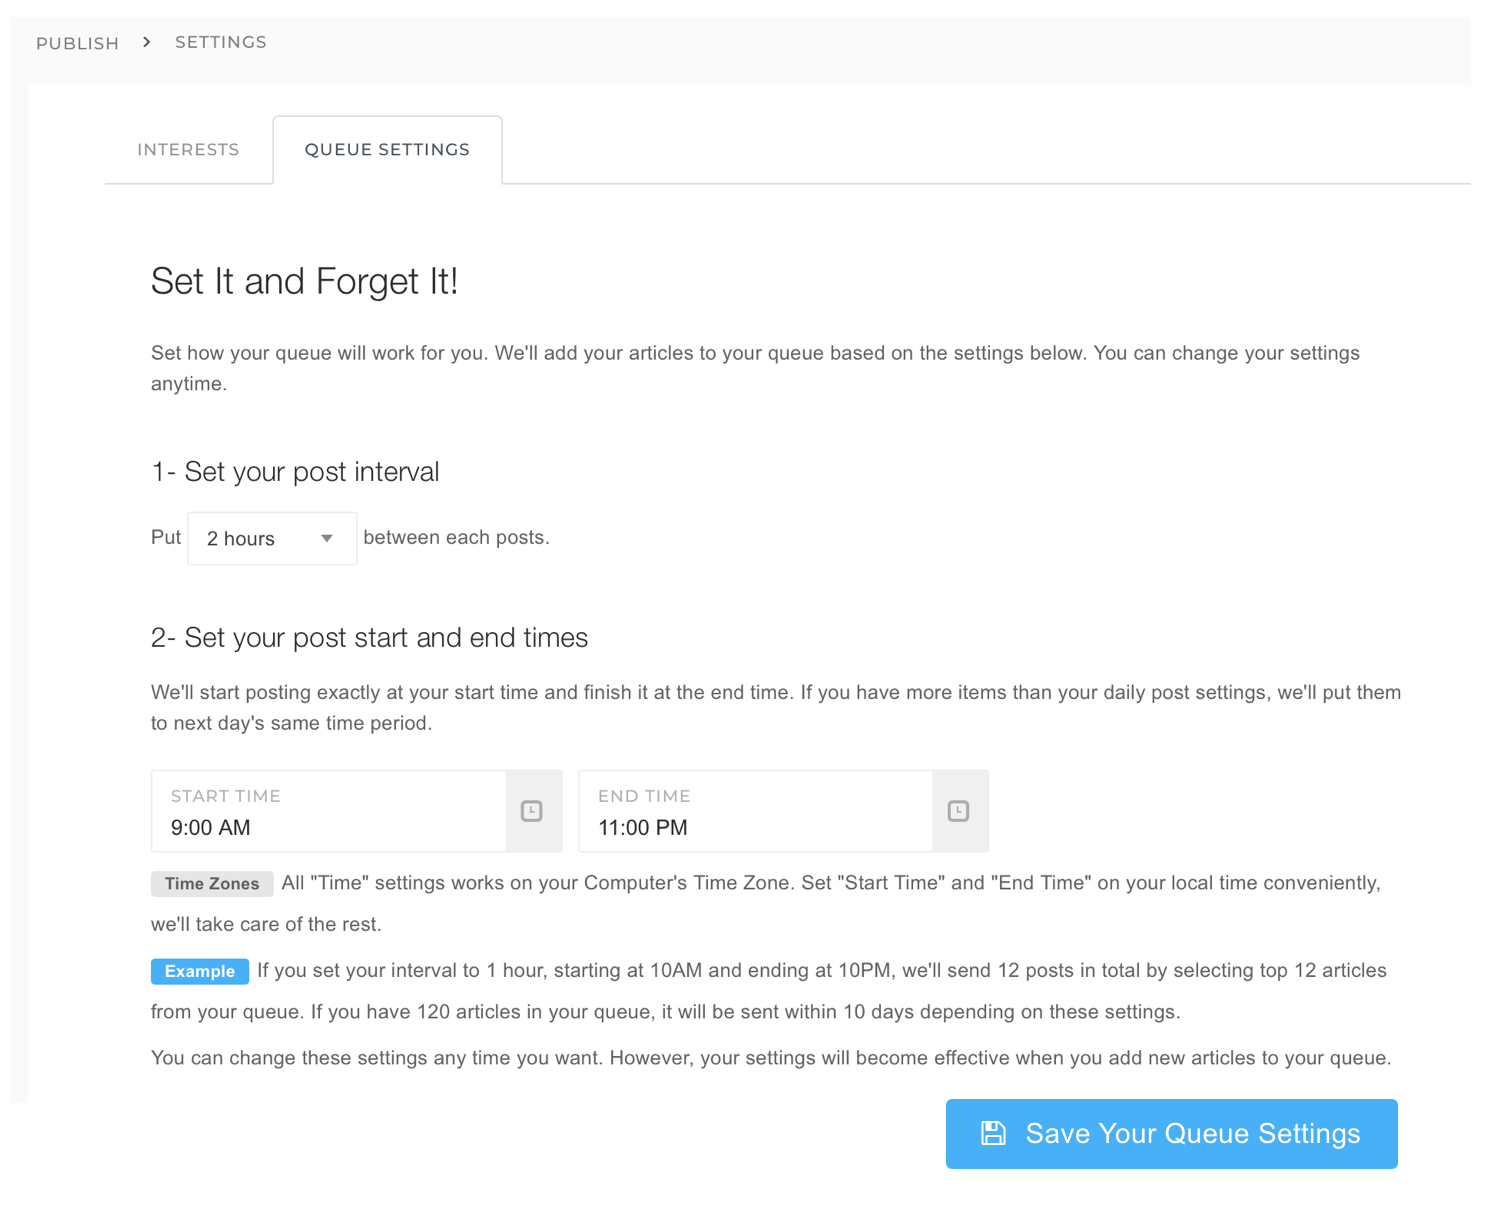Go to PUBLISH in the breadcrumb

pyautogui.click(x=78, y=43)
